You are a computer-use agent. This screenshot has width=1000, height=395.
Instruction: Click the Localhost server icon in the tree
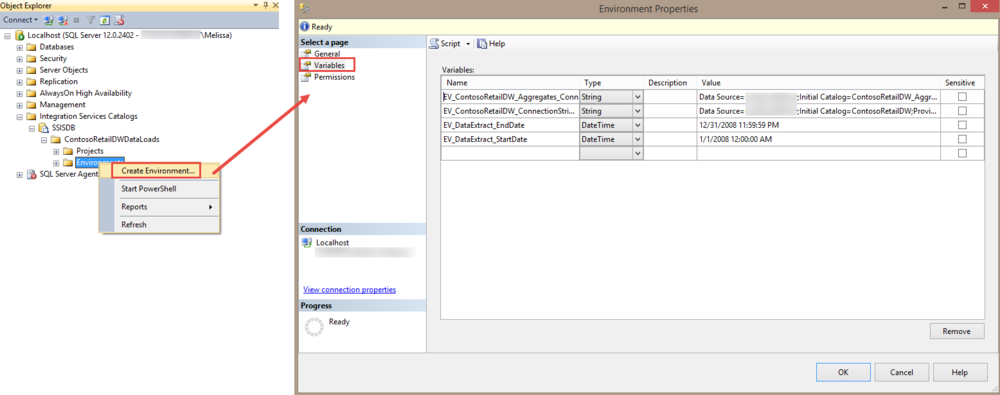[20, 36]
